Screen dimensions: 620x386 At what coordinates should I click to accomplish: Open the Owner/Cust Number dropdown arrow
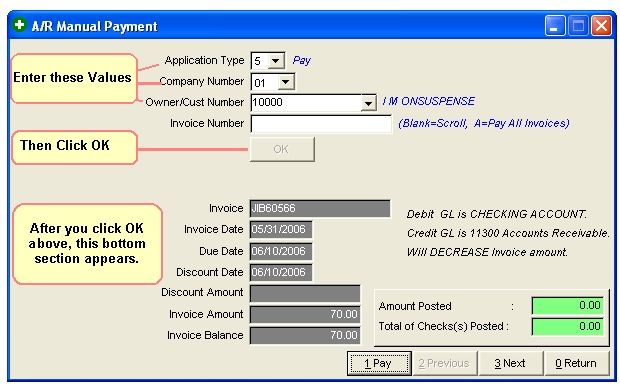368,103
